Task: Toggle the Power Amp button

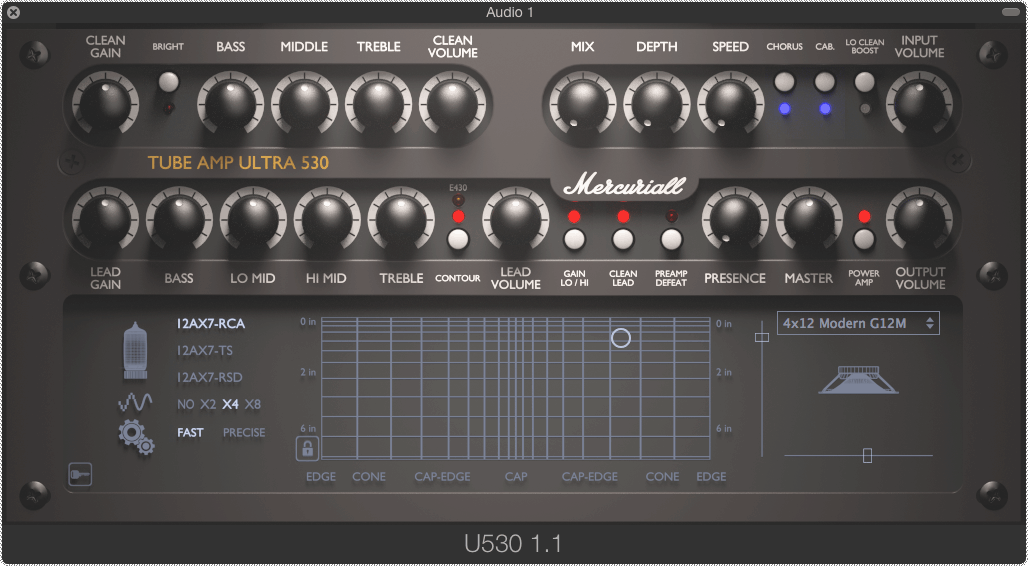Action: tap(864, 239)
